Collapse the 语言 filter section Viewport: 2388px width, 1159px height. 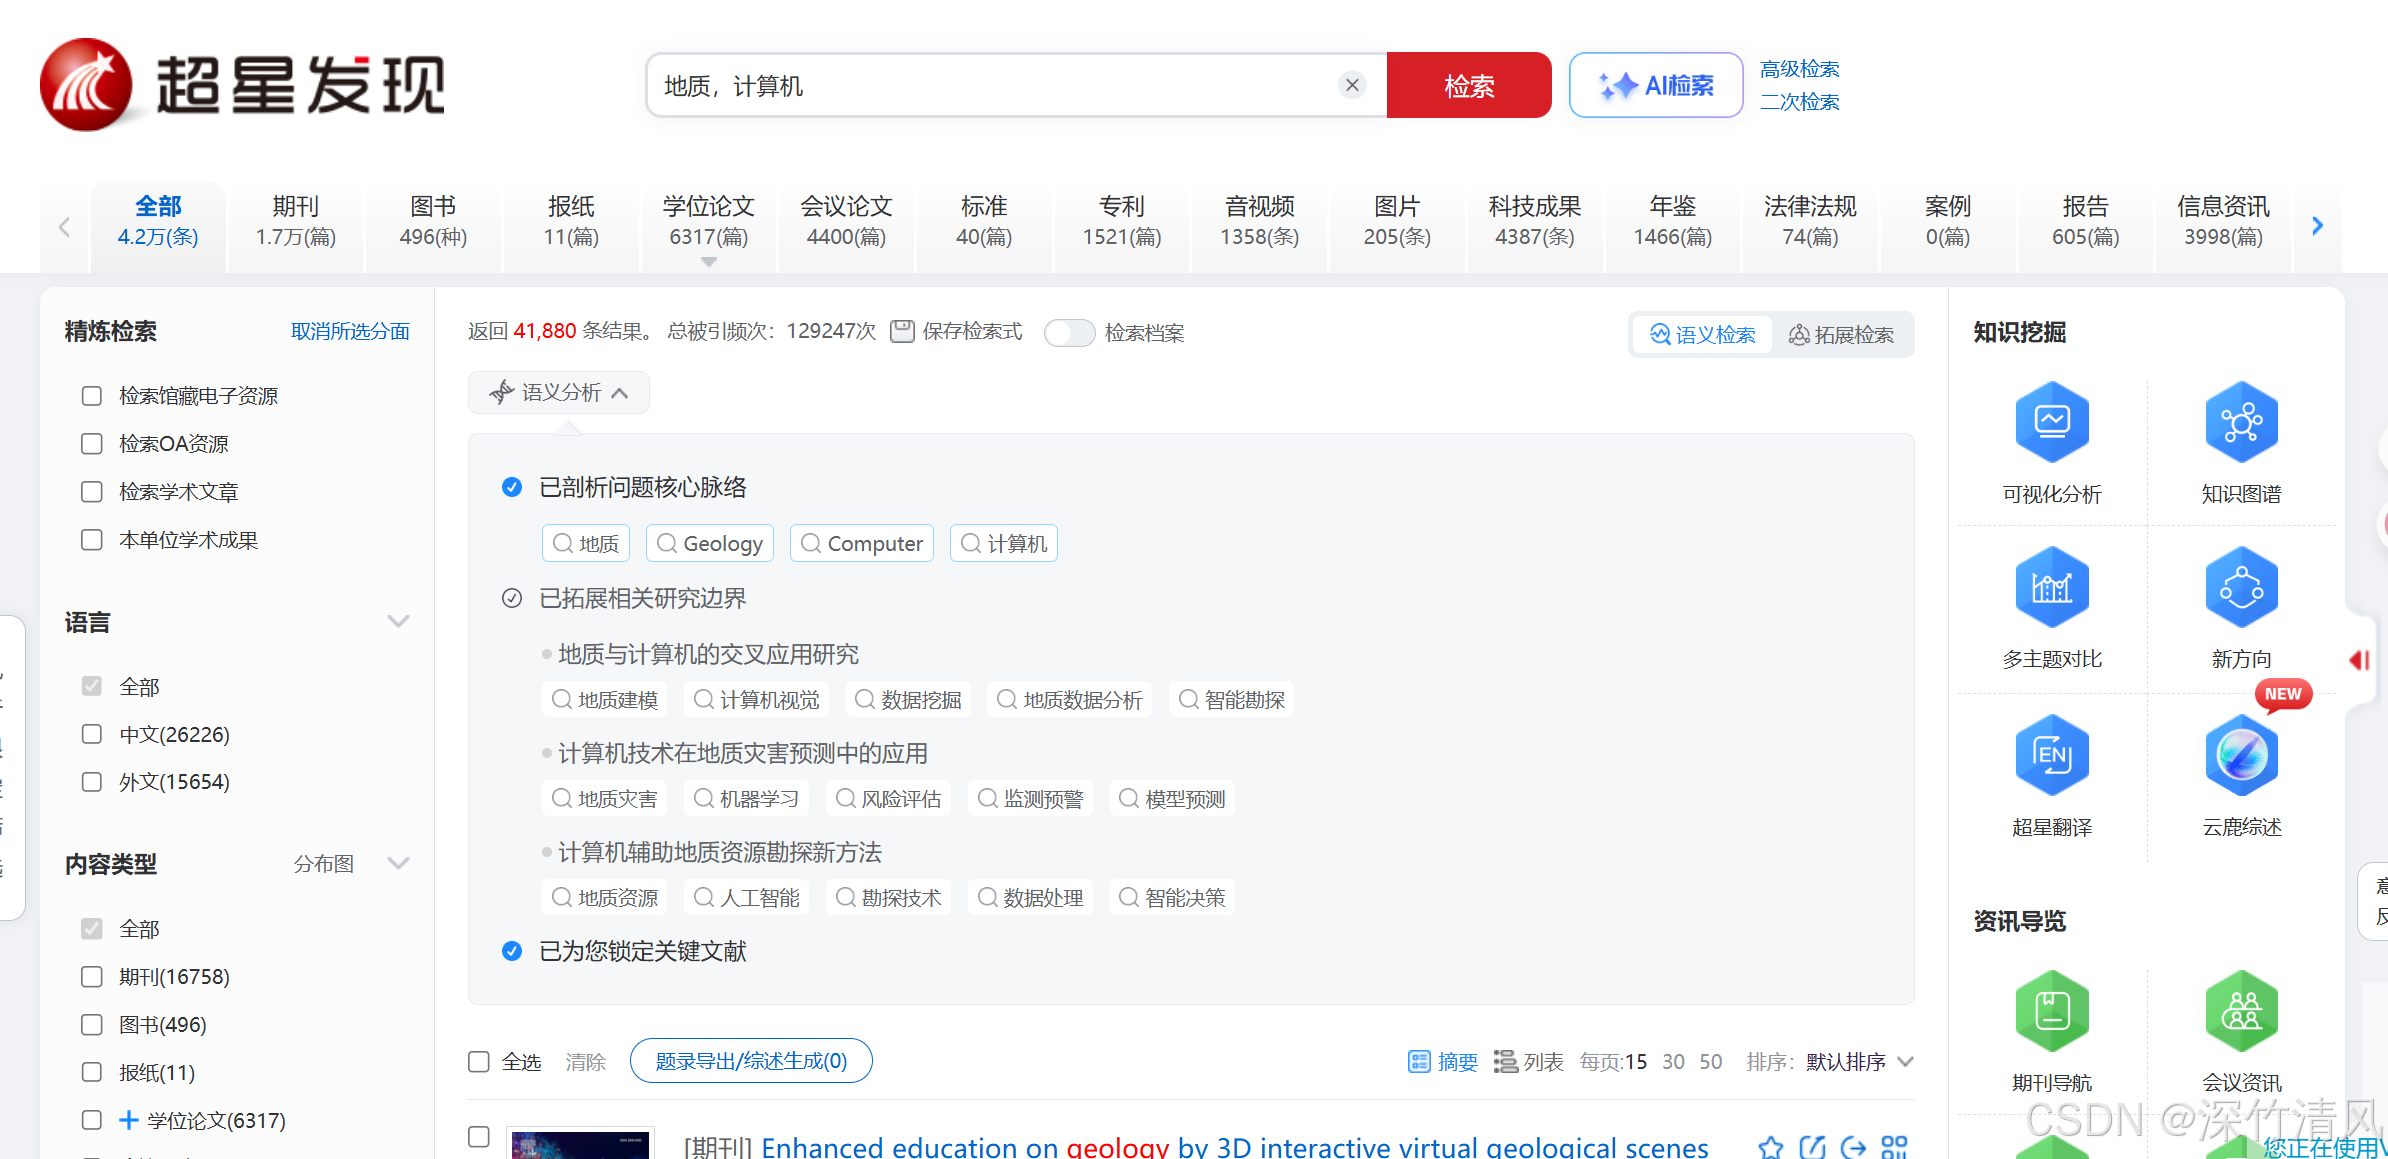click(398, 622)
